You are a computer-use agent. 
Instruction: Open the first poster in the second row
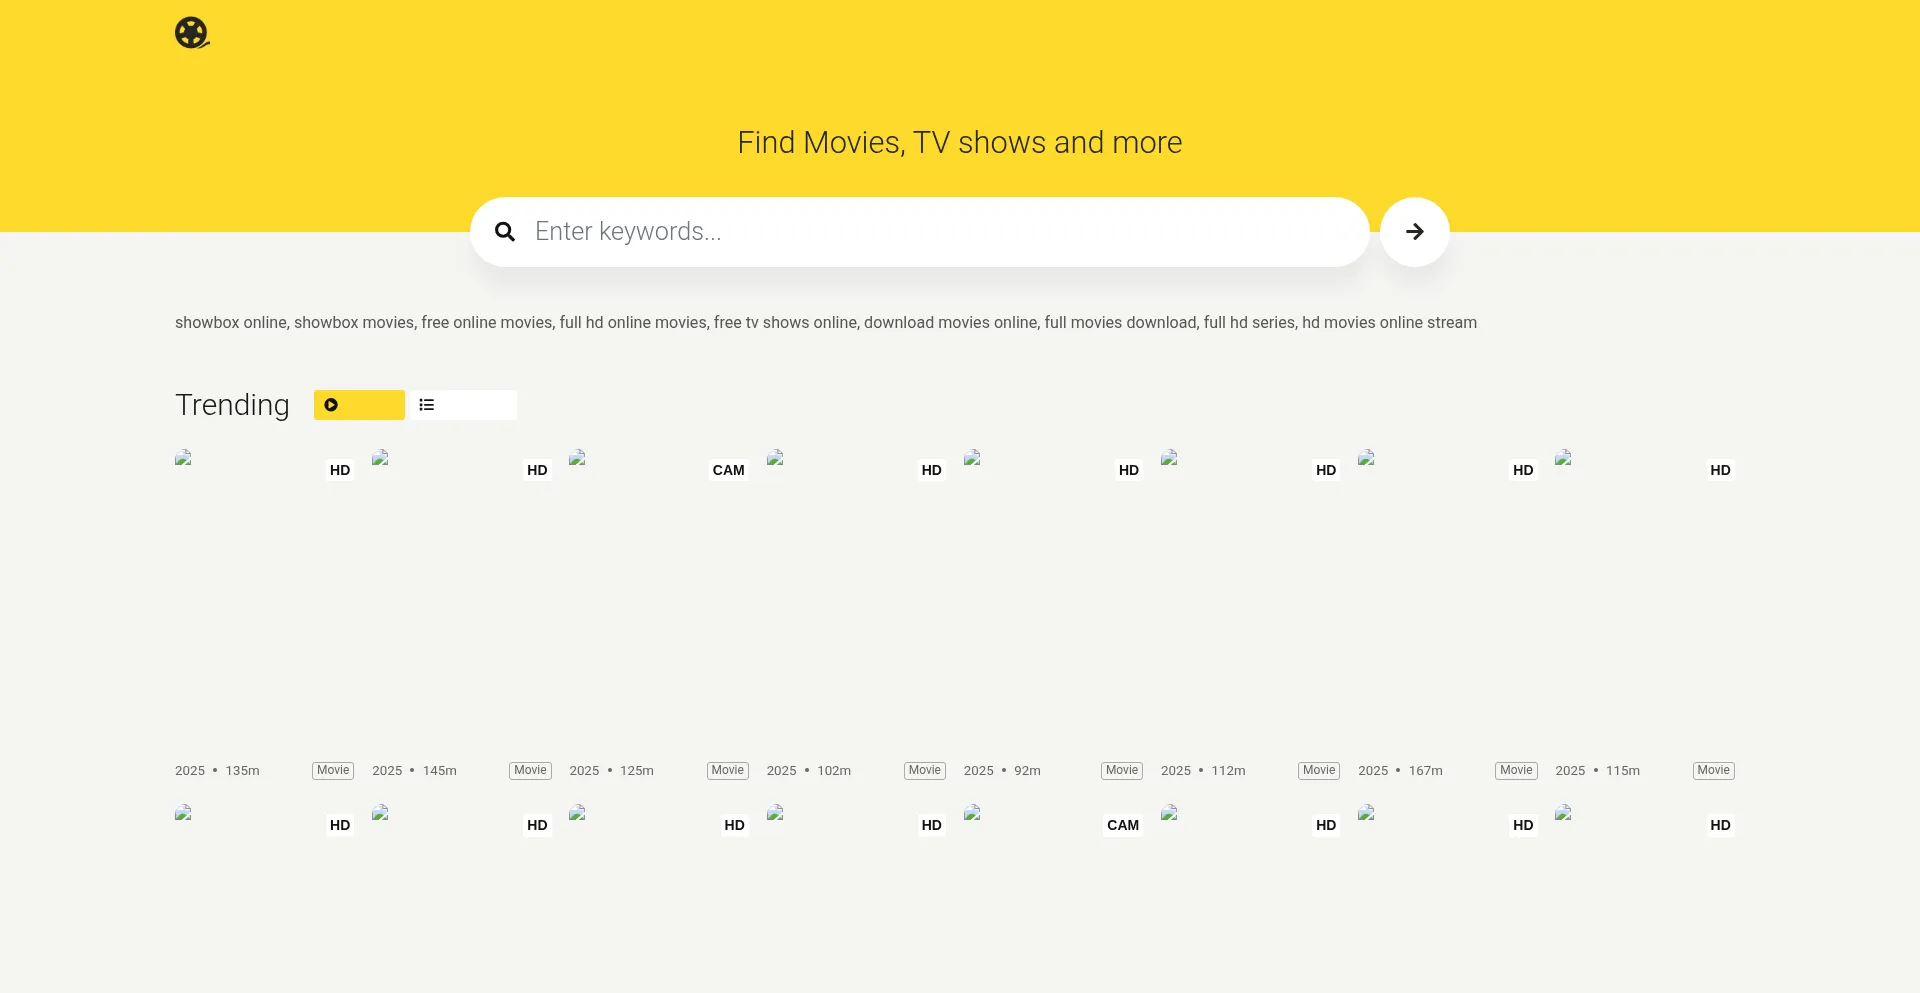[x=264, y=900]
